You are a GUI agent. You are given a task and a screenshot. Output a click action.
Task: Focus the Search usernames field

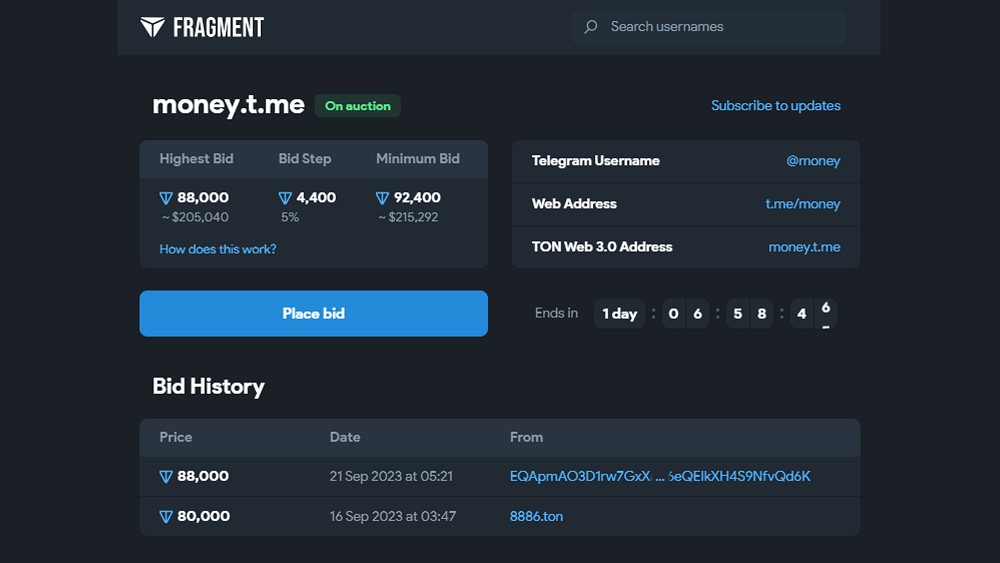708,27
